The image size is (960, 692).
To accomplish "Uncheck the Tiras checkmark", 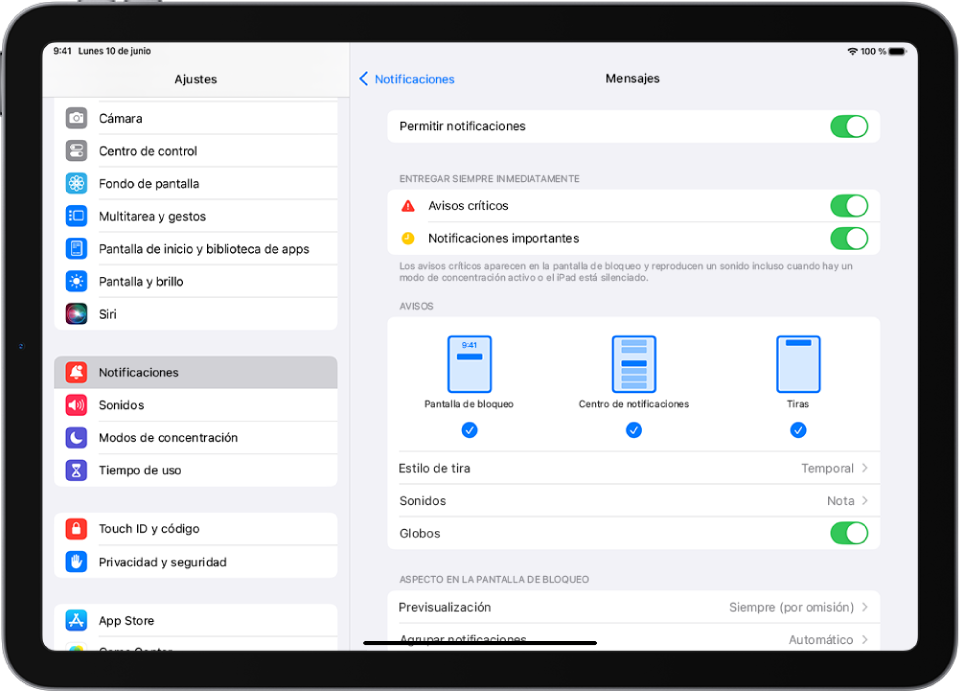I will tap(798, 430).
